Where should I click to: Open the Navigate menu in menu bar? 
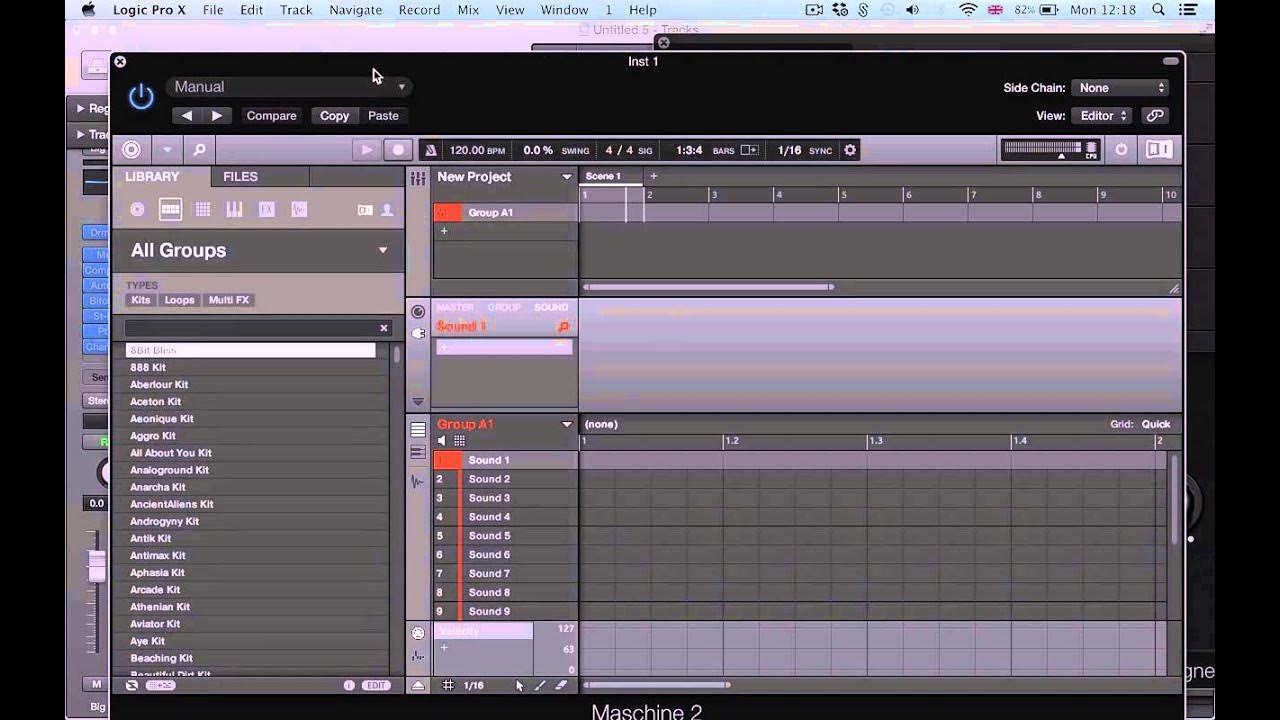pyautogui.click(x=356, y=10)
